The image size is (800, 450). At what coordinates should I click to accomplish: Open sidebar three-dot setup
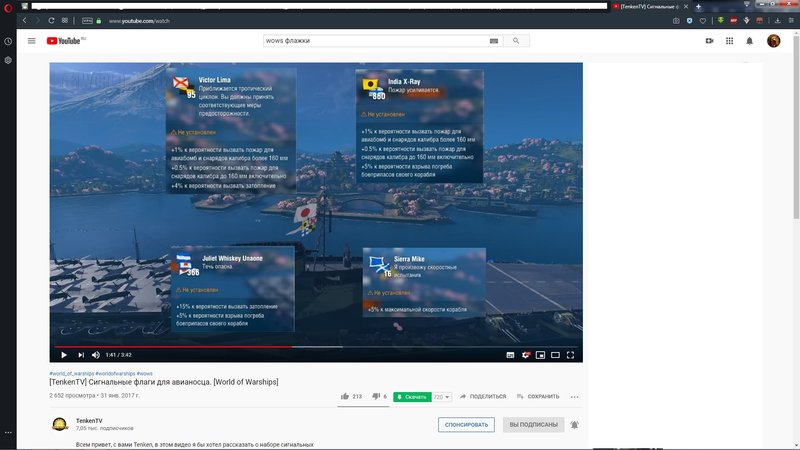coord(8,433)
